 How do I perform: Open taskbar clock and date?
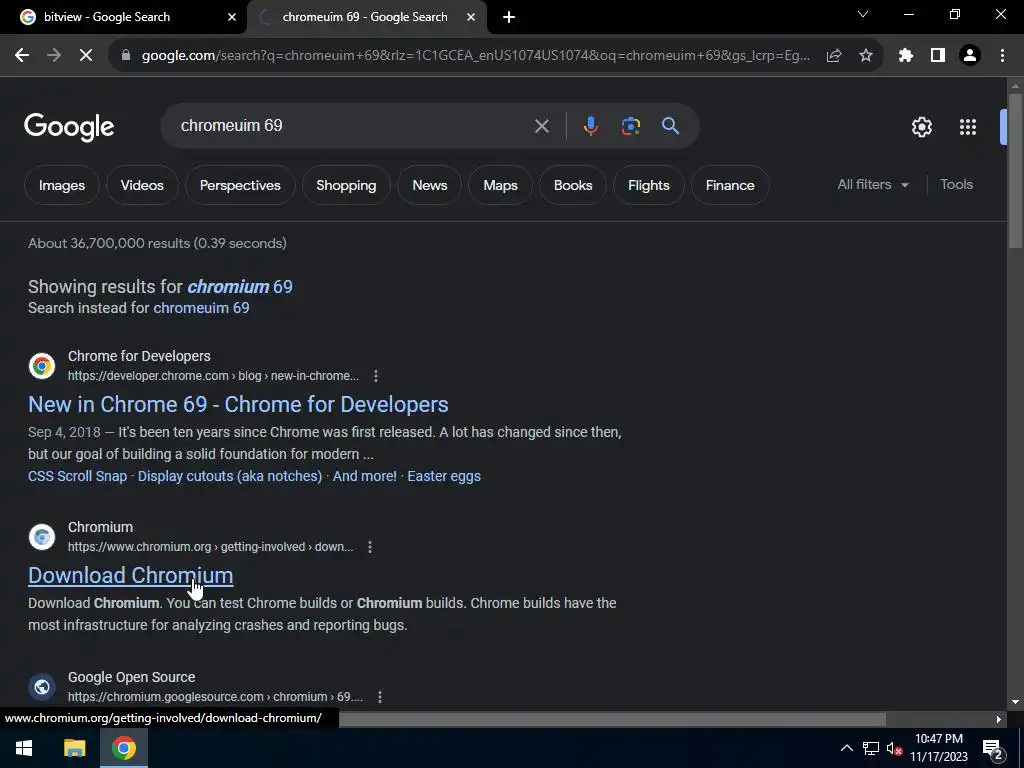pyautogui.click(x=938, y=748)
